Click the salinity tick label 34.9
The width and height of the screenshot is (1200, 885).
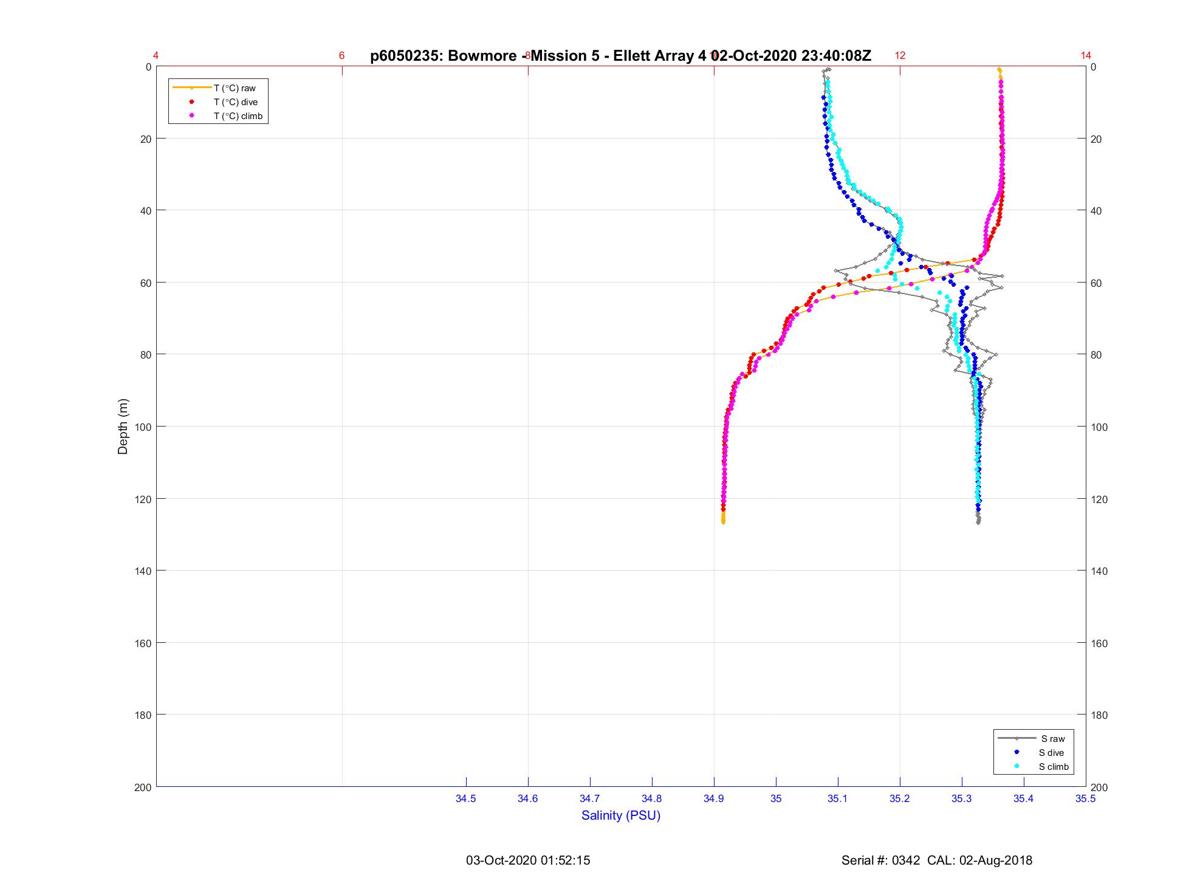pos(714,799)
